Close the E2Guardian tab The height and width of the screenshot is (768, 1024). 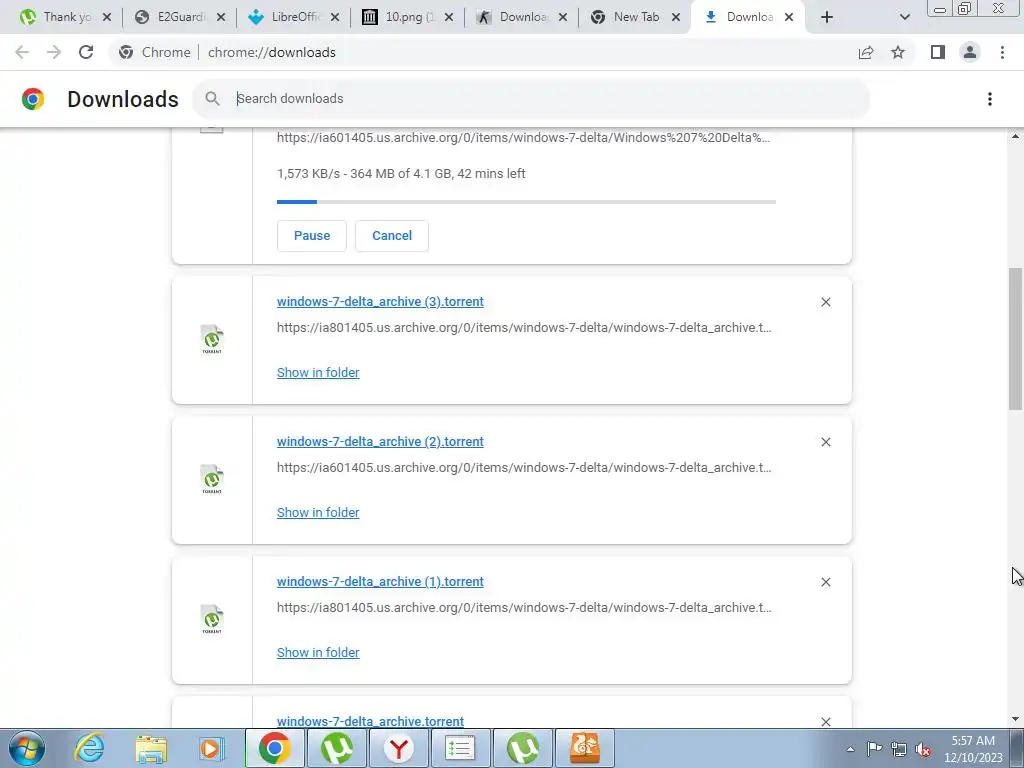[221, 17]
